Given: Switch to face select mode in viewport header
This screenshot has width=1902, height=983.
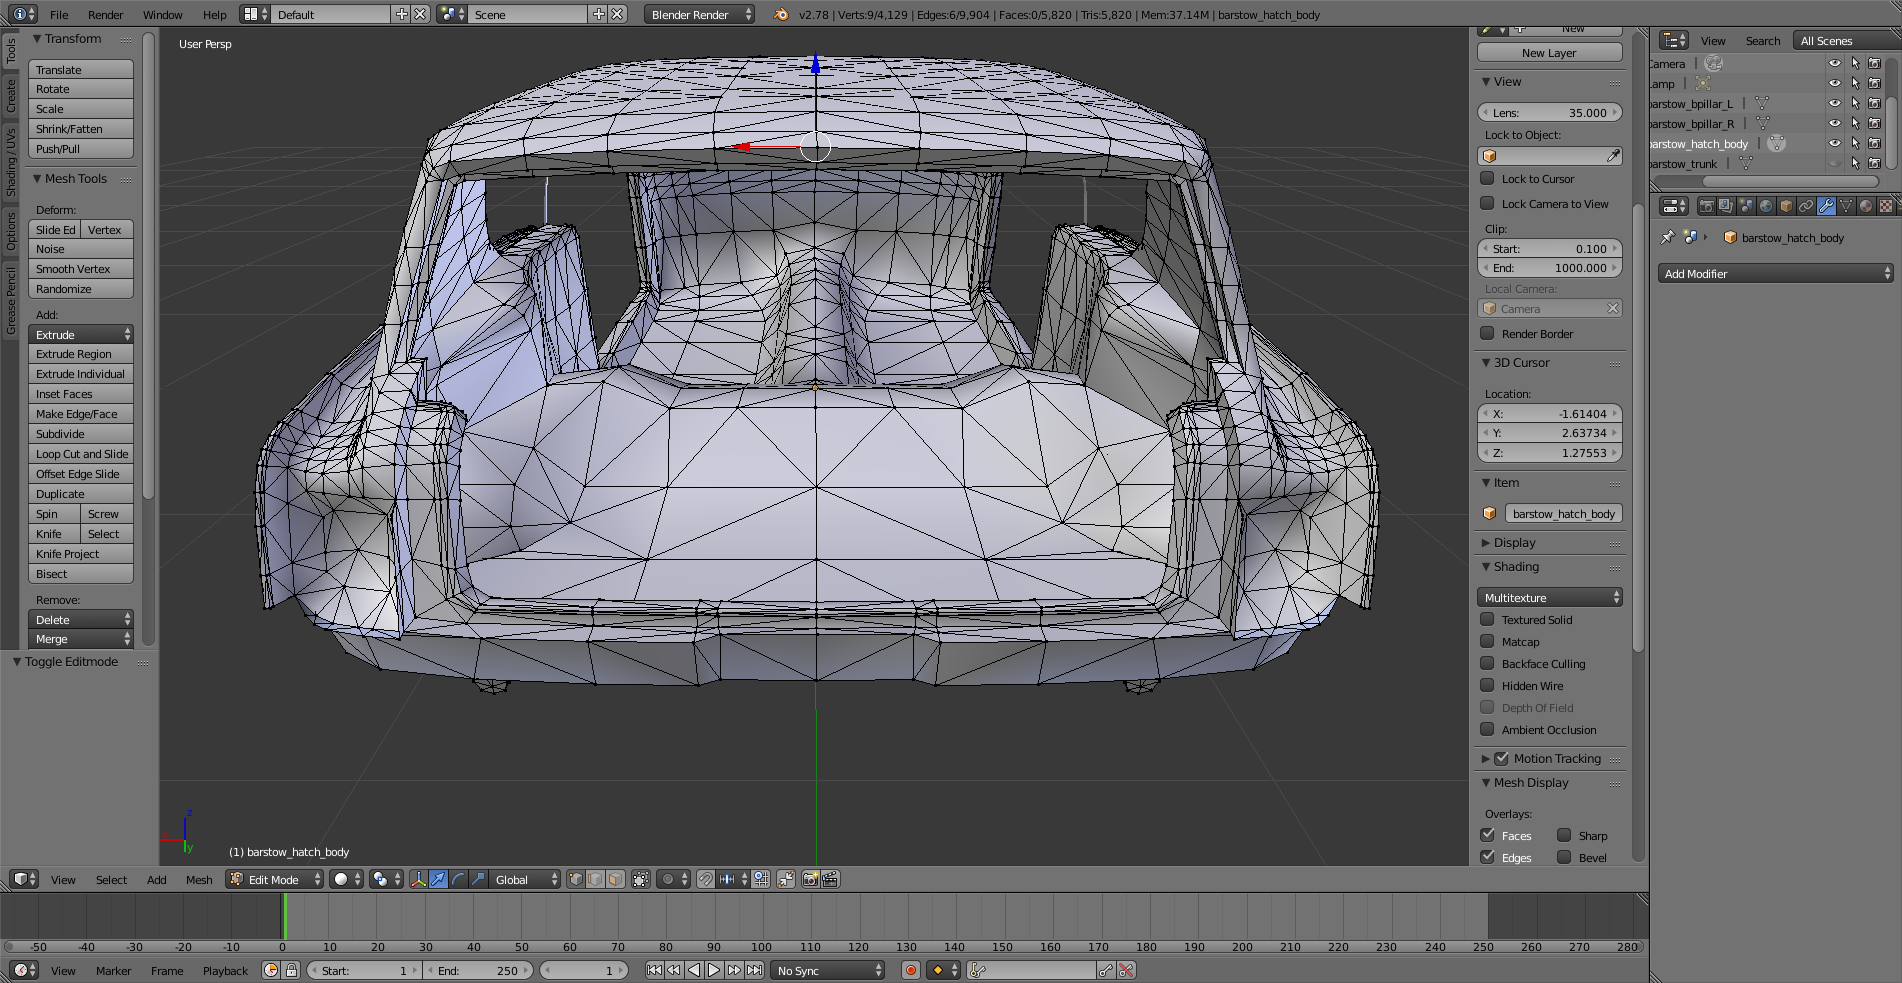Looking at the screenshot, I should (x=615, y=879).
